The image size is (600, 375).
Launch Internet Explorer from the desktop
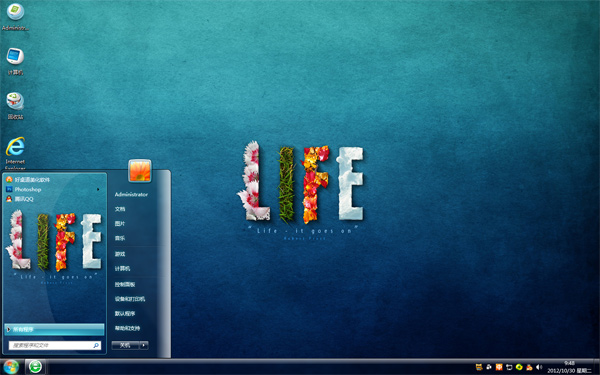[15, 153]
